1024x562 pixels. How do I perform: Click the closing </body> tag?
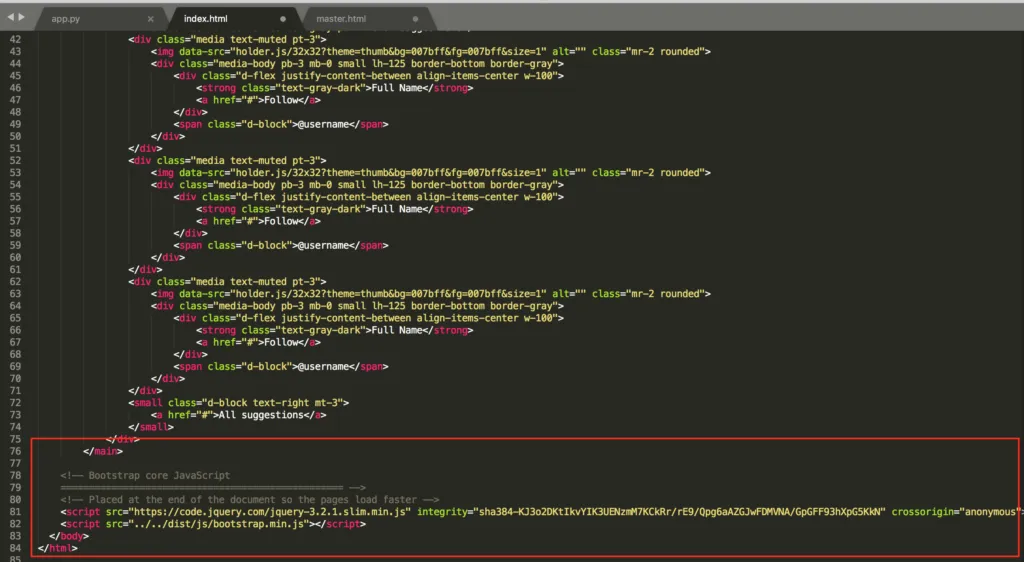69,537
